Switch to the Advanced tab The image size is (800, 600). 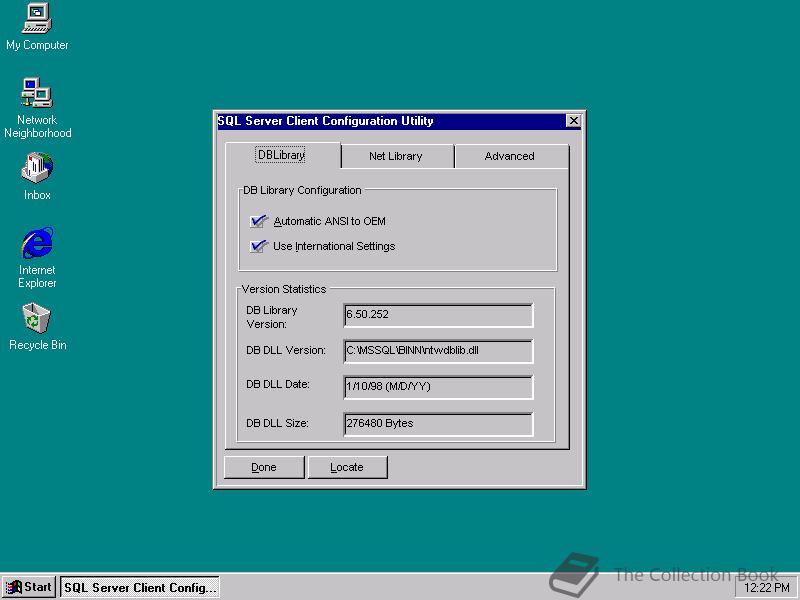pos(511,156)
